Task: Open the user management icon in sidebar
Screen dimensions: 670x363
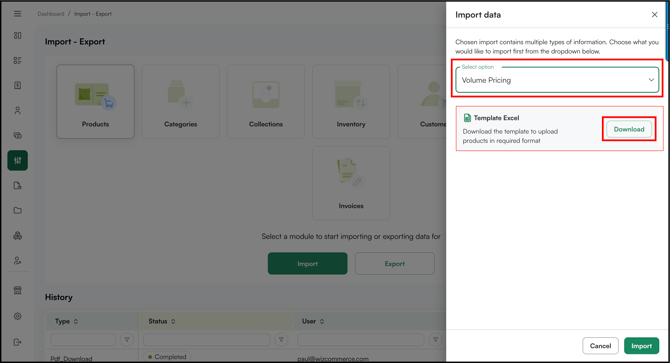Action: pyautogui.click(x=18, y=261)
